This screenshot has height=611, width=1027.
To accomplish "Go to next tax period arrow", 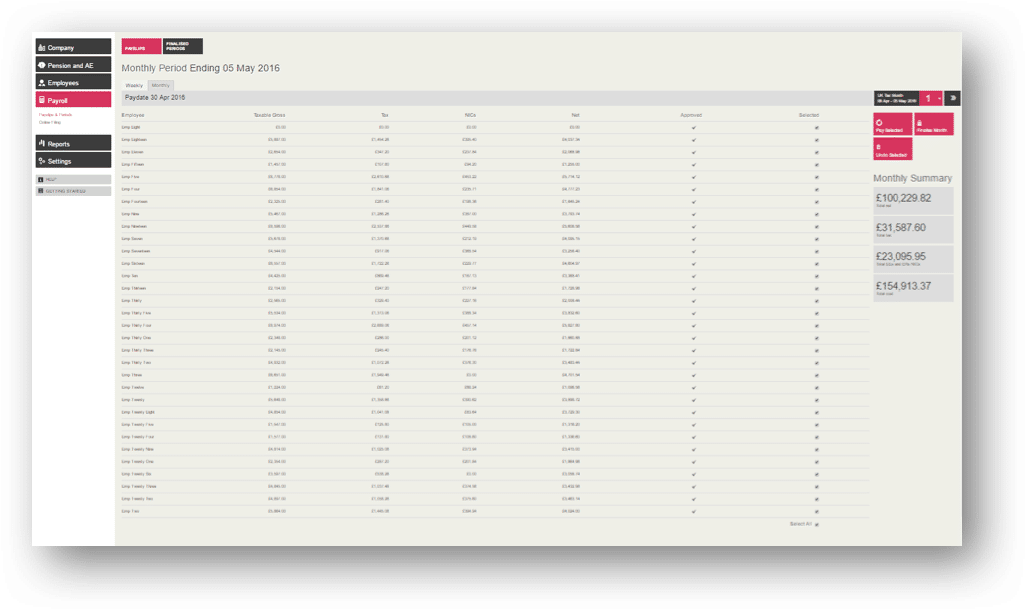I will [x=953, y=98].
